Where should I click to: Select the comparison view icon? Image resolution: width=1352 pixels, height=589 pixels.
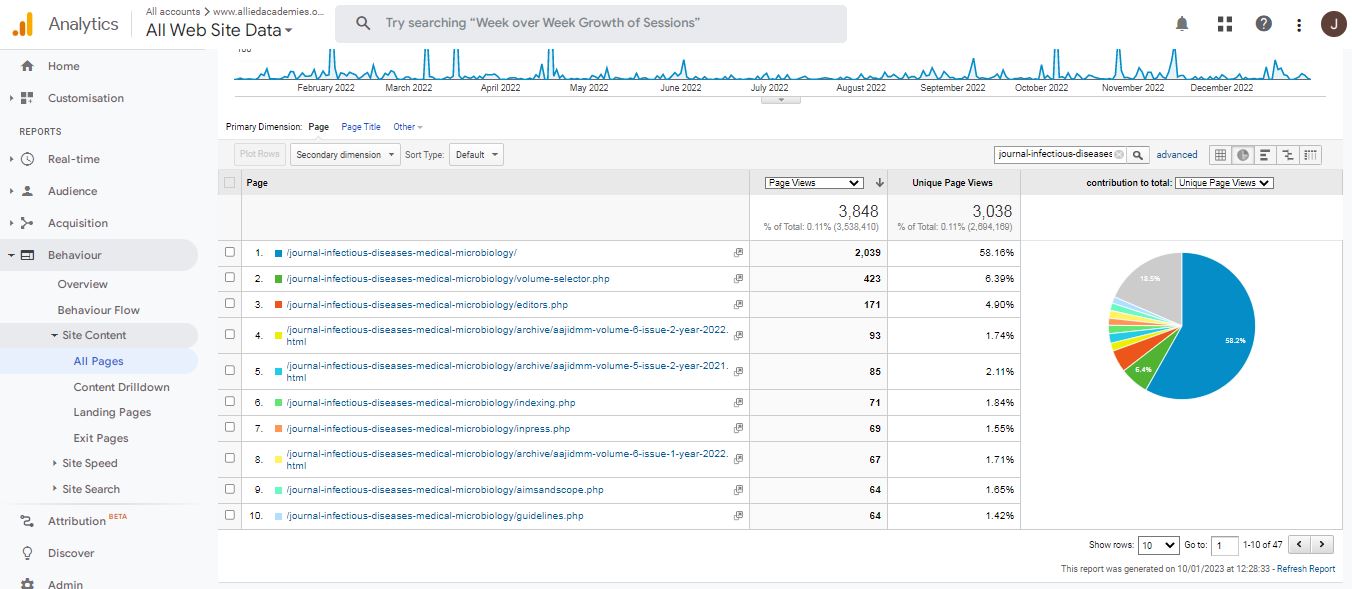coord(1288,155)
